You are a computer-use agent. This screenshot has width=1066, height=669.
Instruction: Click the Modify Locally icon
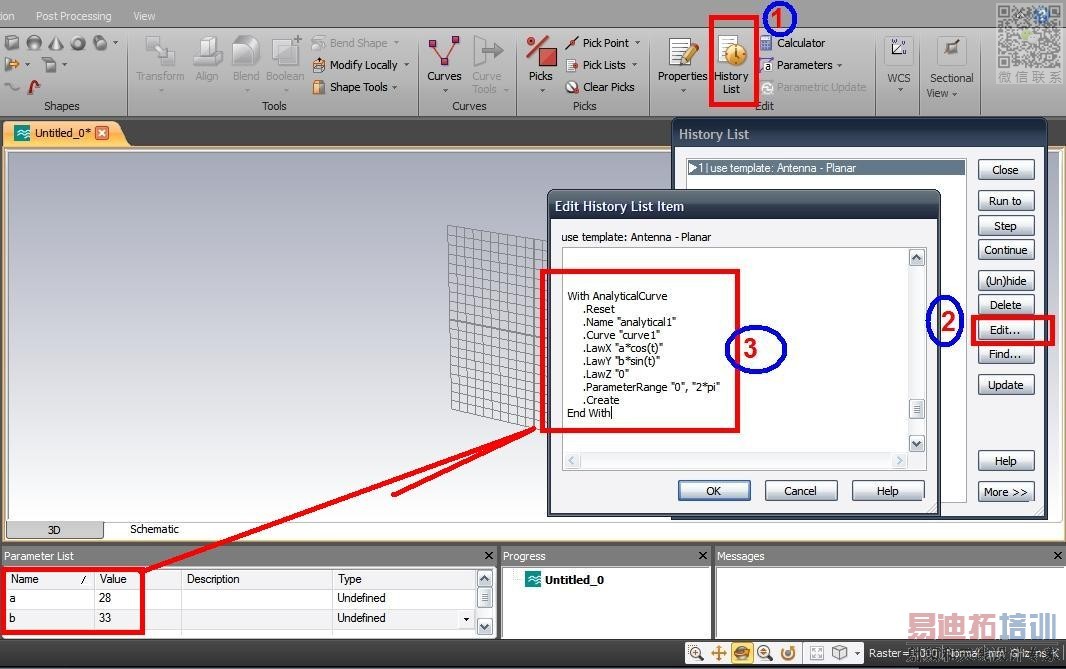click(318, 65)
